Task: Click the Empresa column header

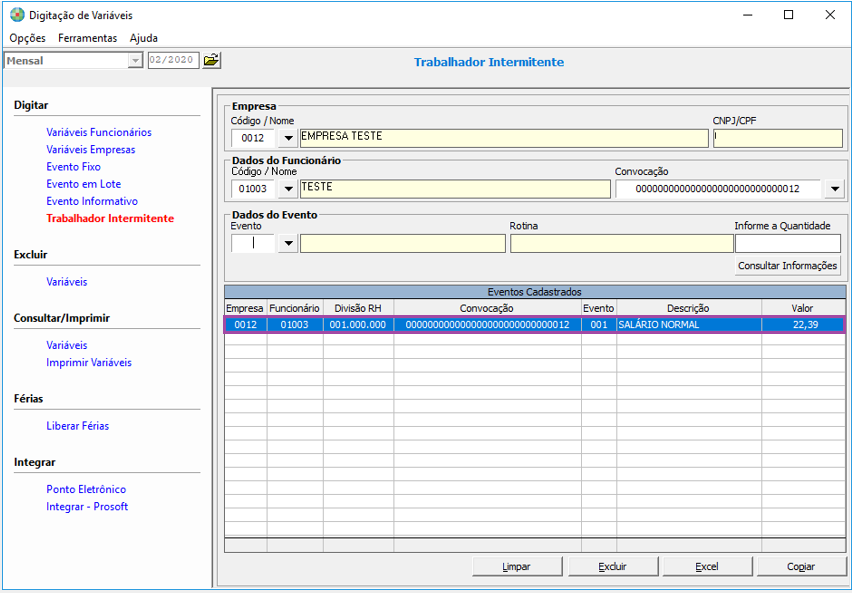Action: pos(245,308)
